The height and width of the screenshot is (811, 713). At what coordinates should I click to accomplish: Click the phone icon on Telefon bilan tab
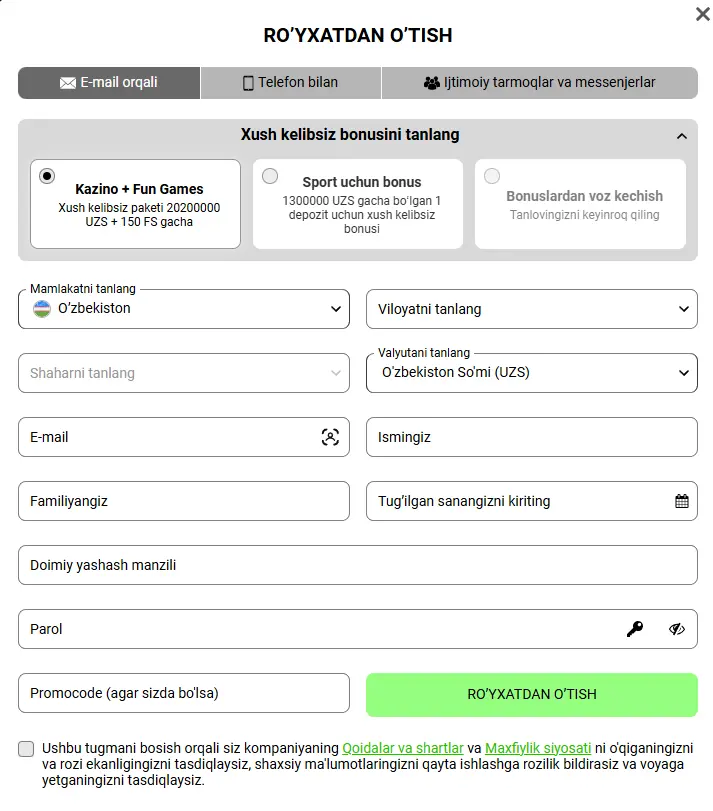click(x=247, y=83)
